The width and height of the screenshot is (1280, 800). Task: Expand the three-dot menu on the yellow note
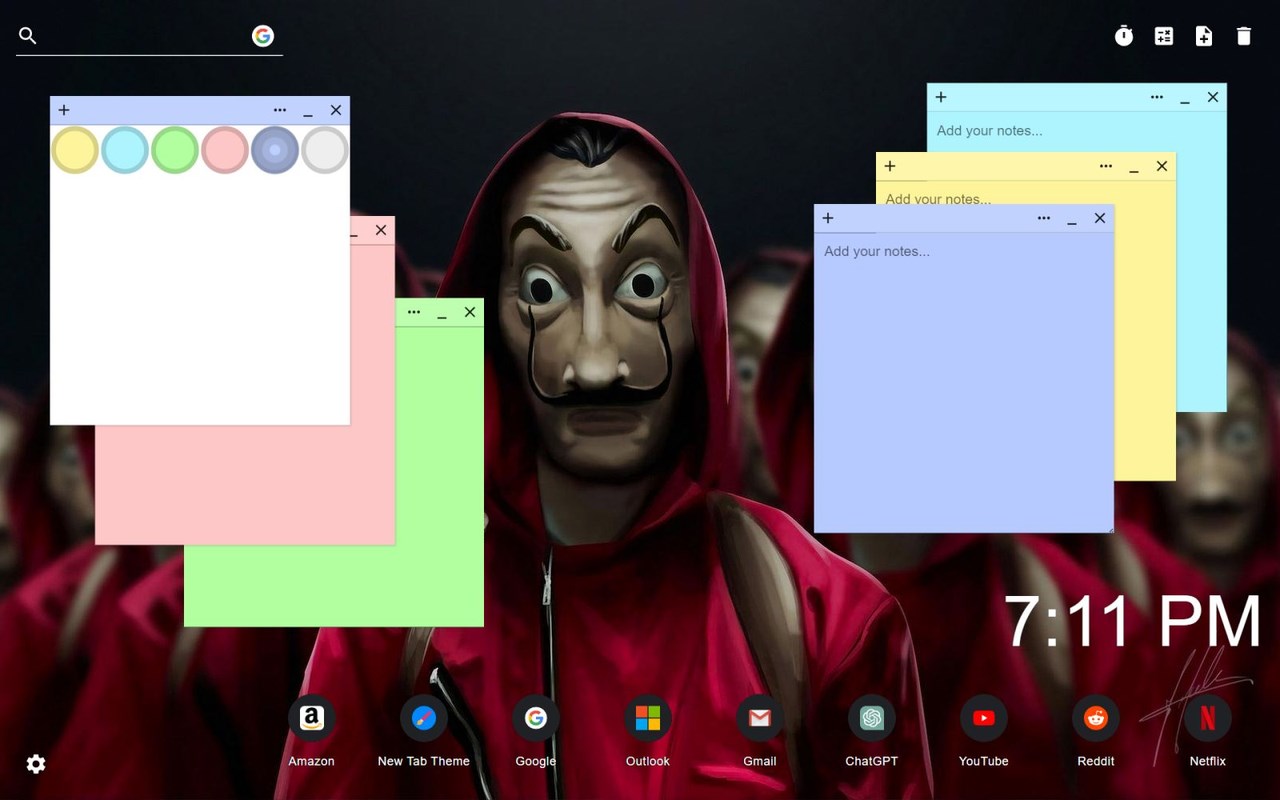(x=1106, y=166)
